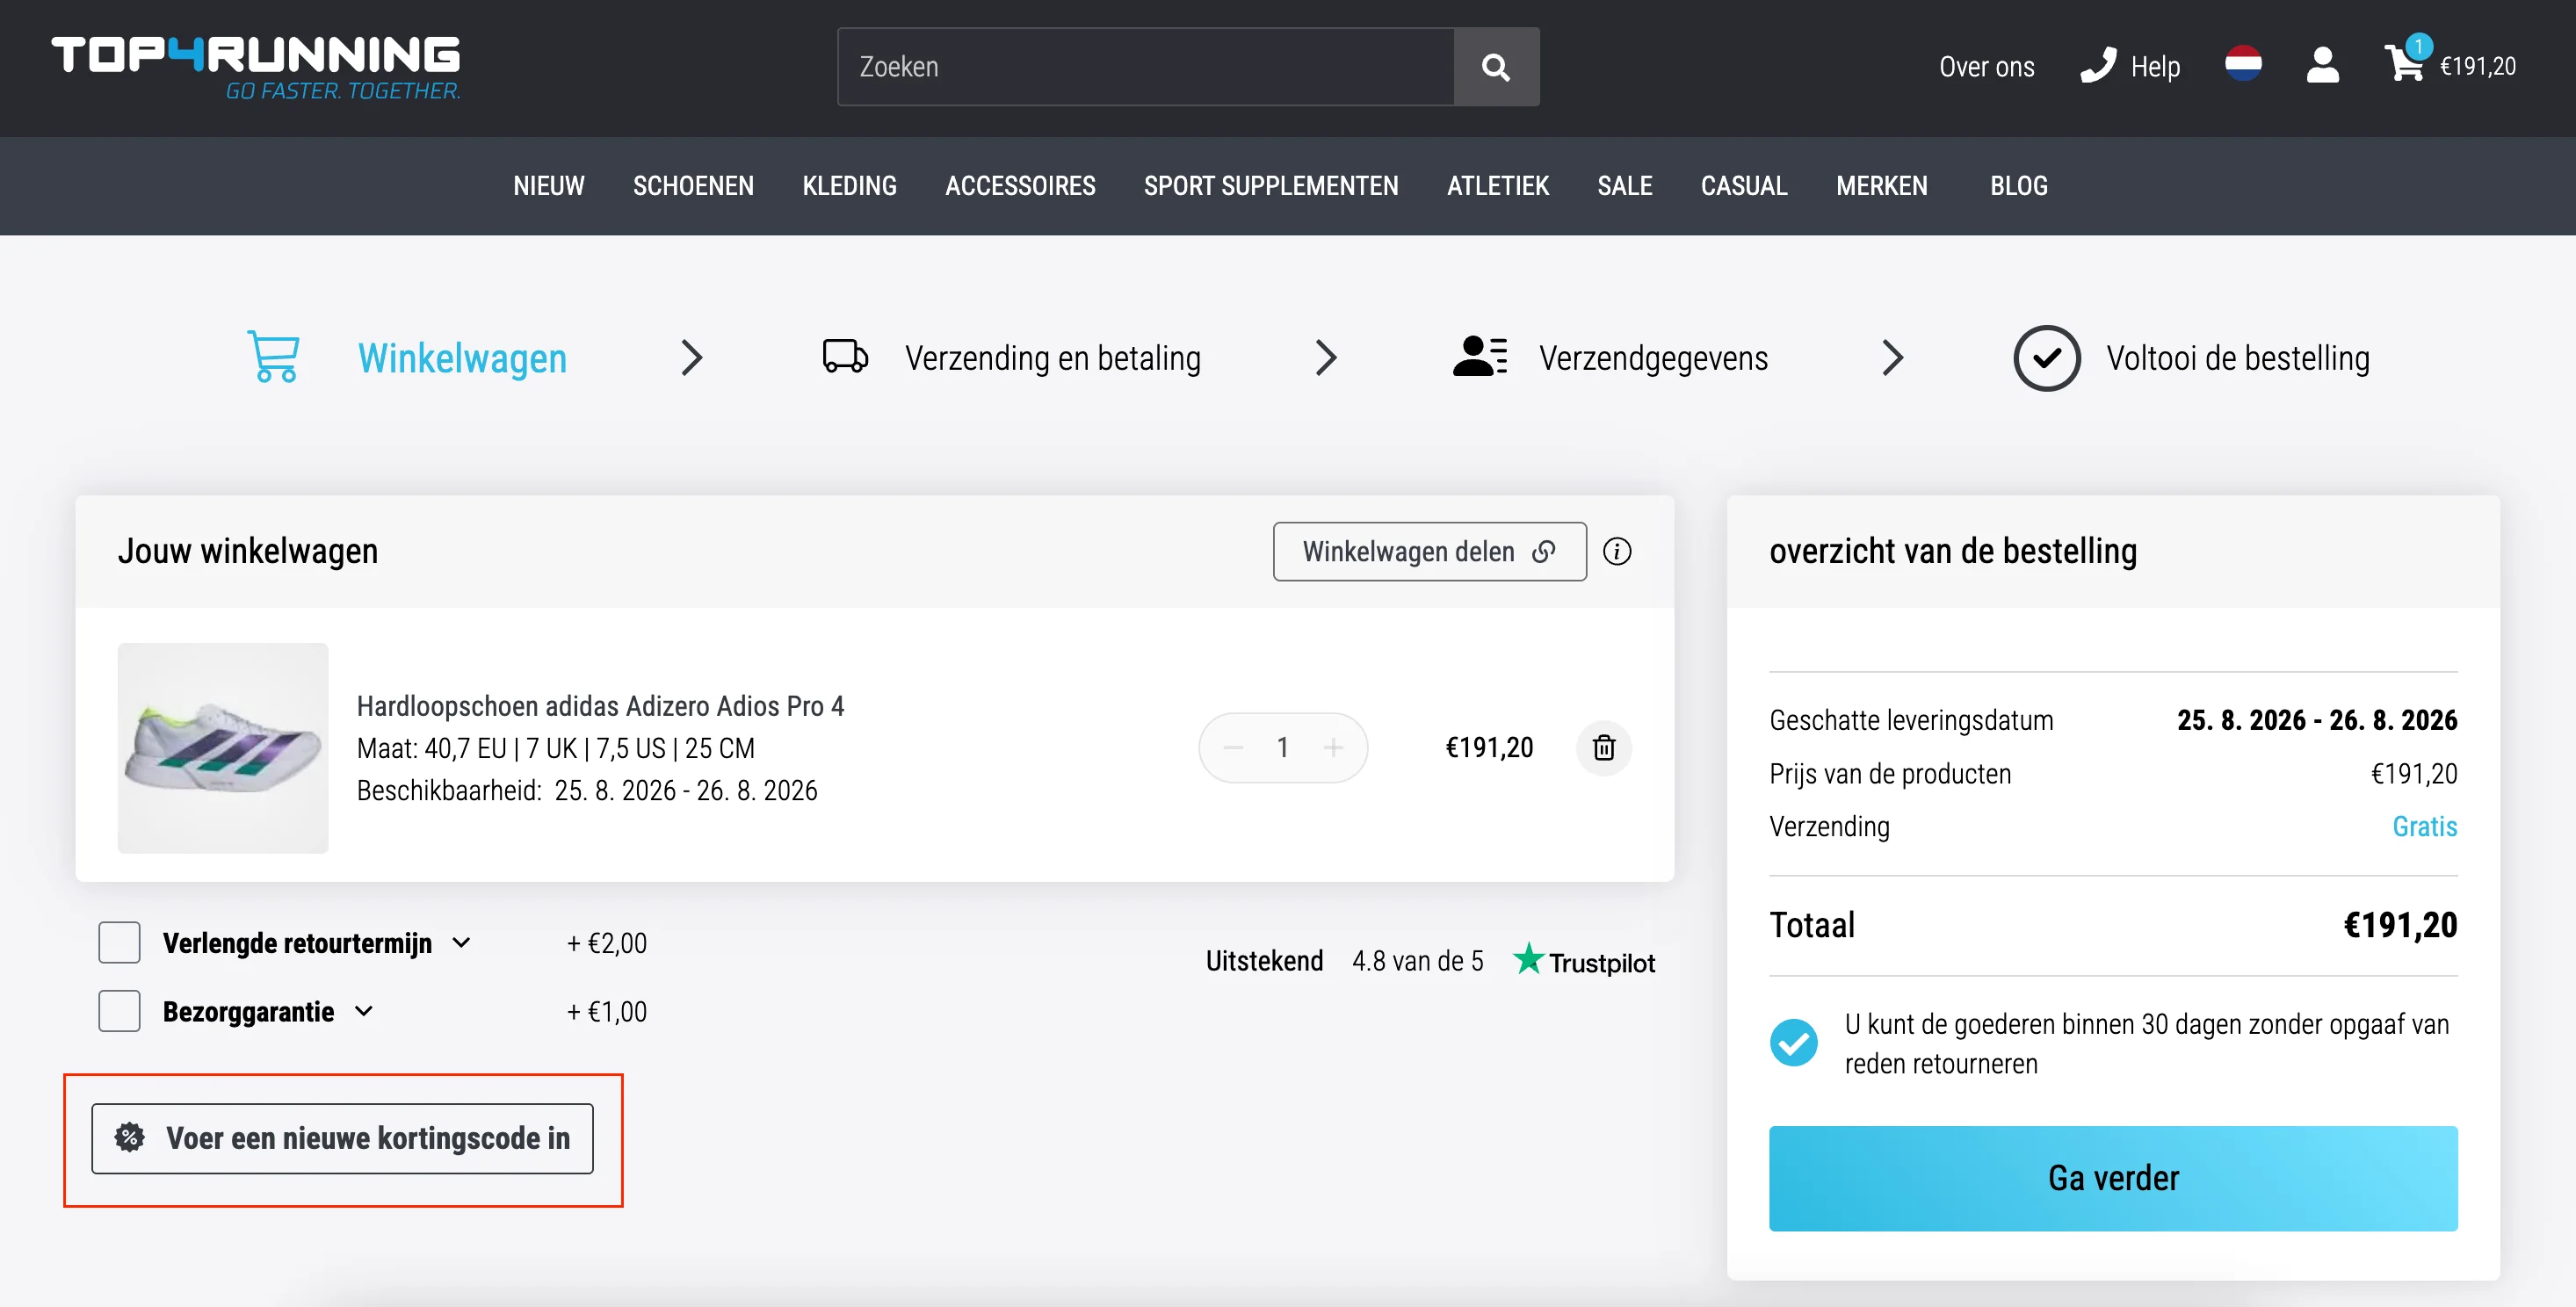Click the Uitstekend rating text
This screenshot has height=1307, width=2576.
click(1264, 961)
